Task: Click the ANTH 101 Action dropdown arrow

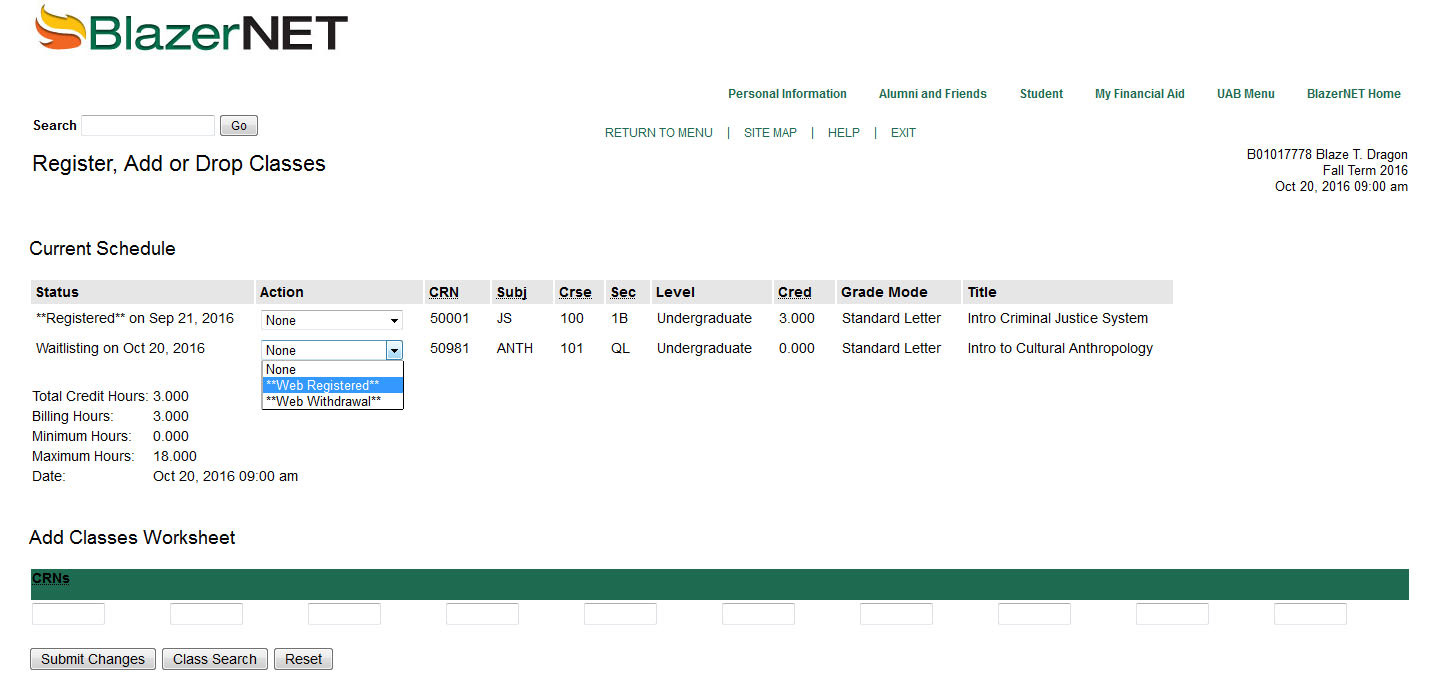Action: (394, 350)
